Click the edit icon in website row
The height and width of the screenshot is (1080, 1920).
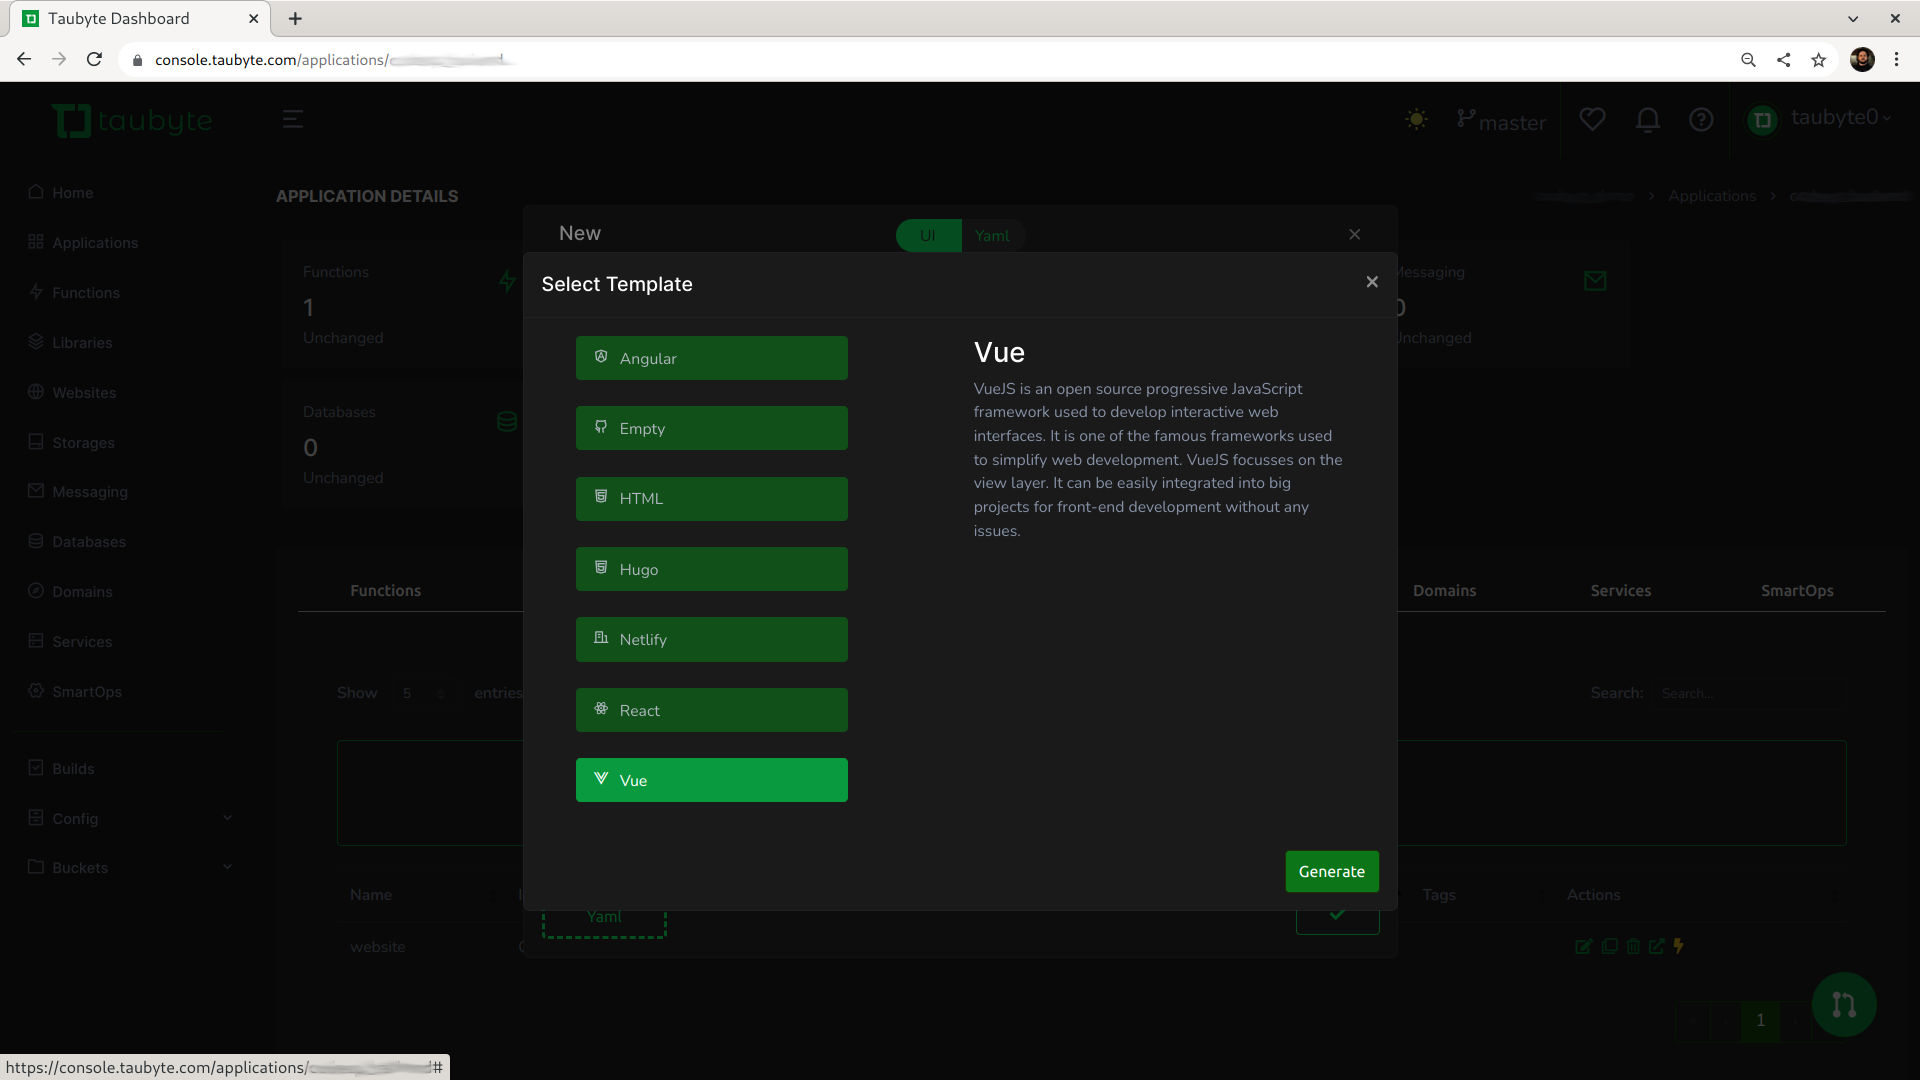pos(1583,946)
